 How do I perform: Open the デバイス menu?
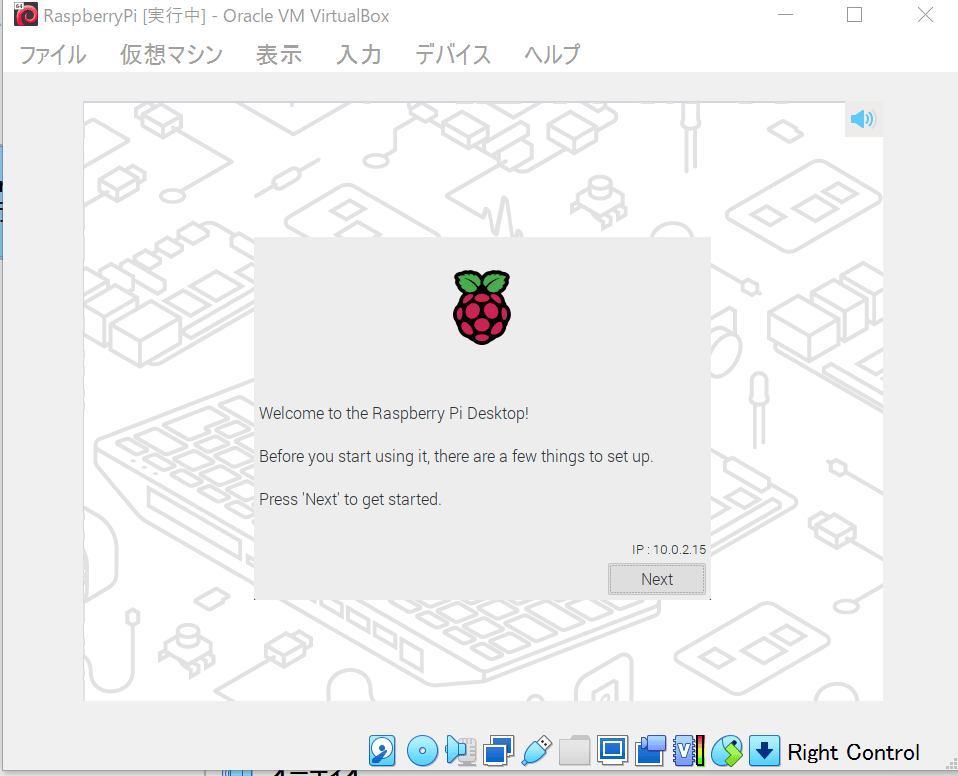tap(453, 54)
